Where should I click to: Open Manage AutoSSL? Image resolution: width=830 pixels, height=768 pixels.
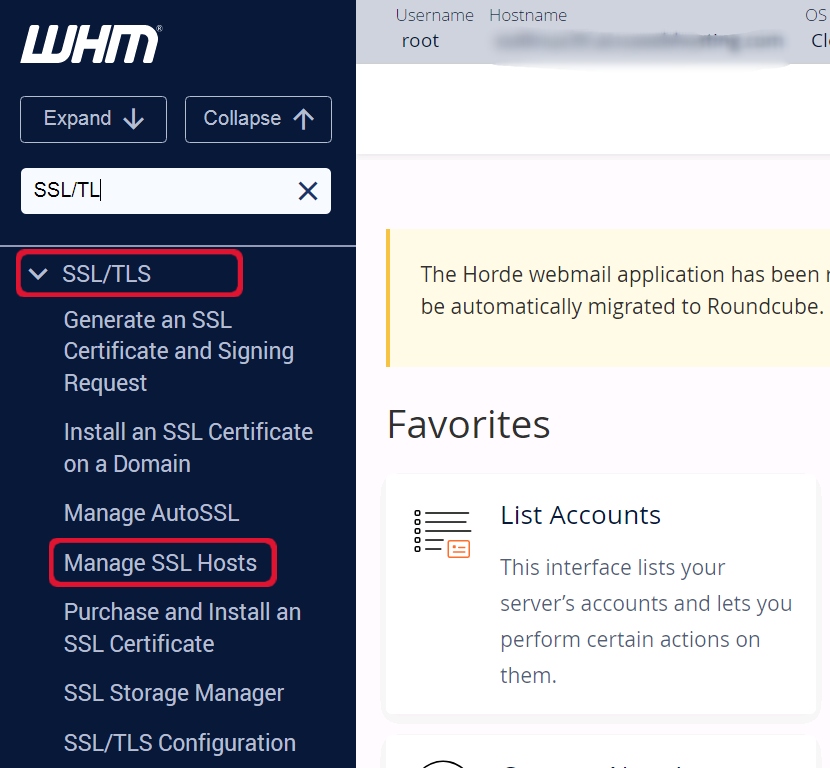[151, 513]
